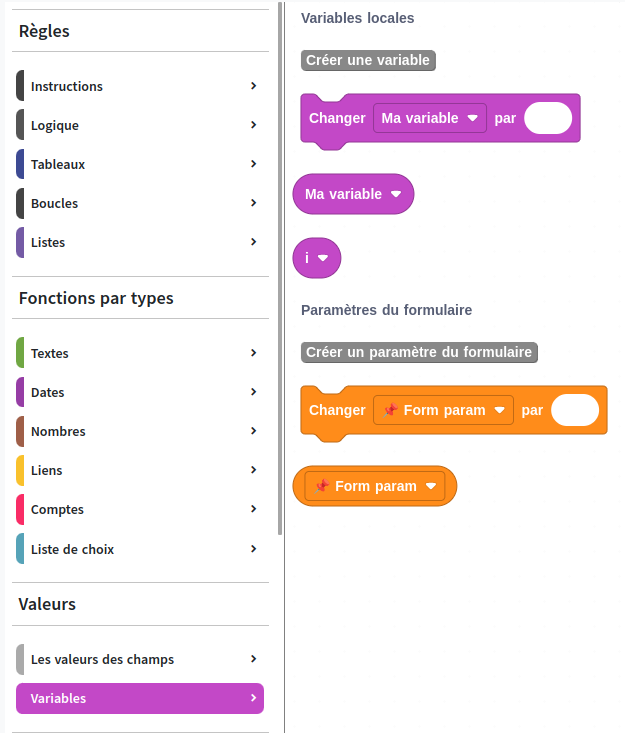Open the Comptes category

coord(57,509)
